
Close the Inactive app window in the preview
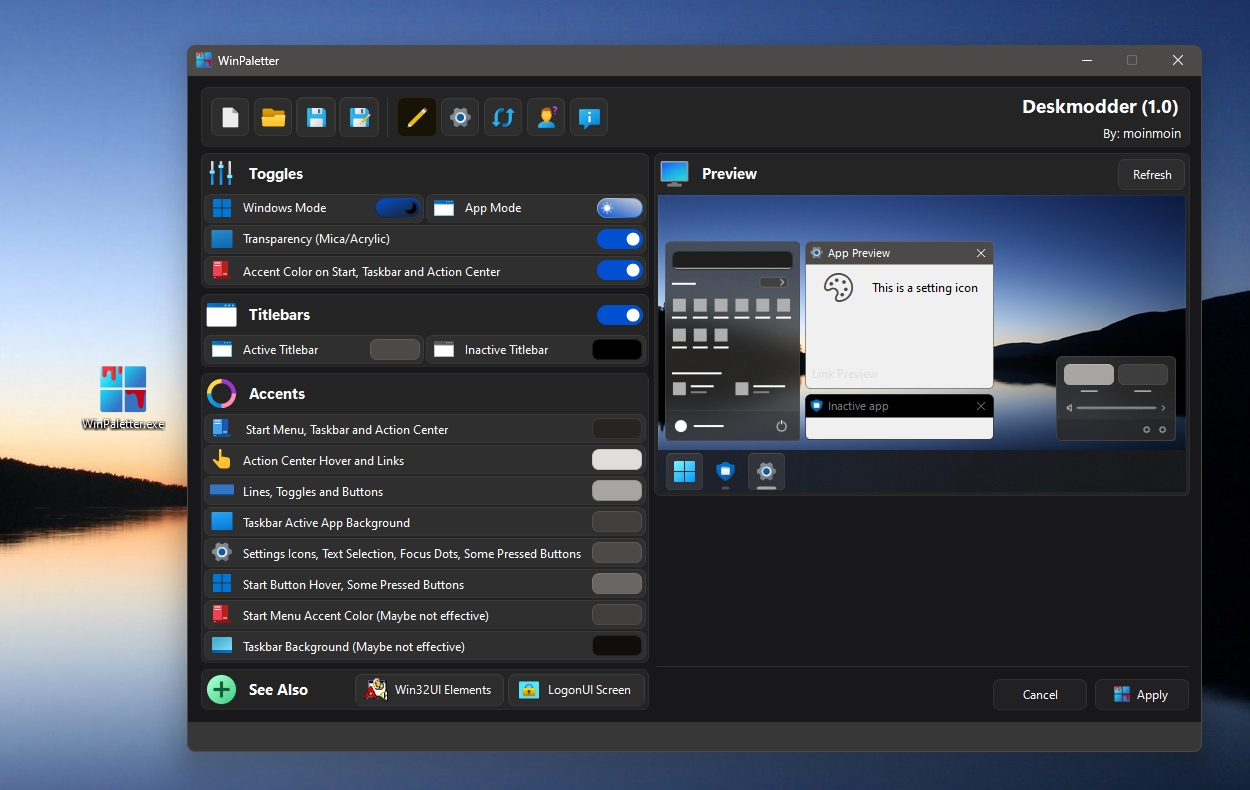(981, 406)
